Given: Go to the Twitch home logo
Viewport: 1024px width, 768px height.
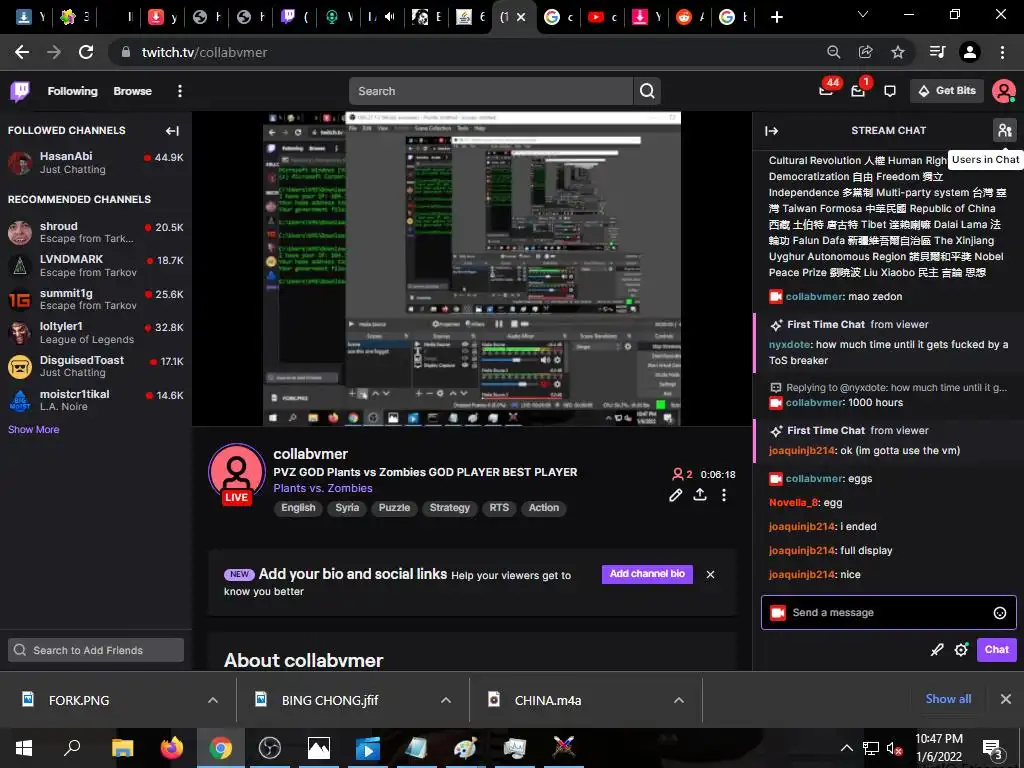Looking at the screenshot, I should [x=20, y=91].
